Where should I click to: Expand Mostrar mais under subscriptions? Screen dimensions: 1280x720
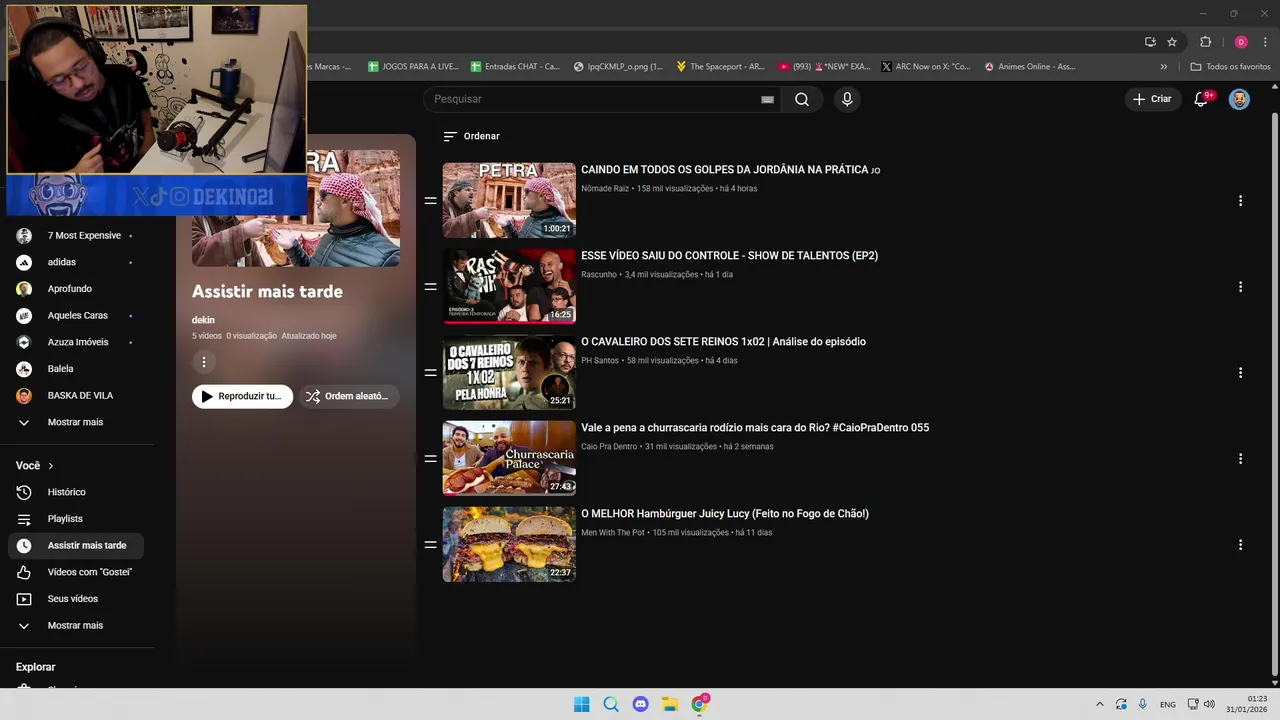point(76,422)
